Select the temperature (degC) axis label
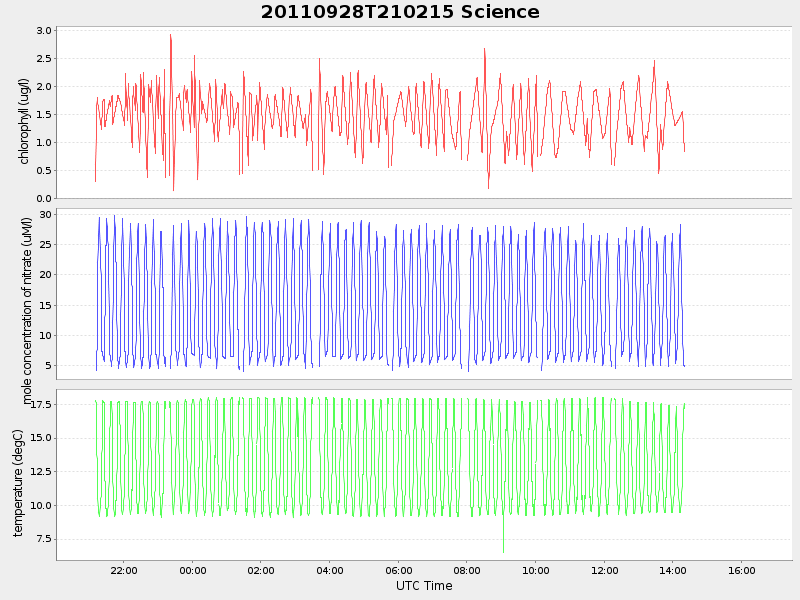This screenshot has width=800, height=600. (18, 483)
